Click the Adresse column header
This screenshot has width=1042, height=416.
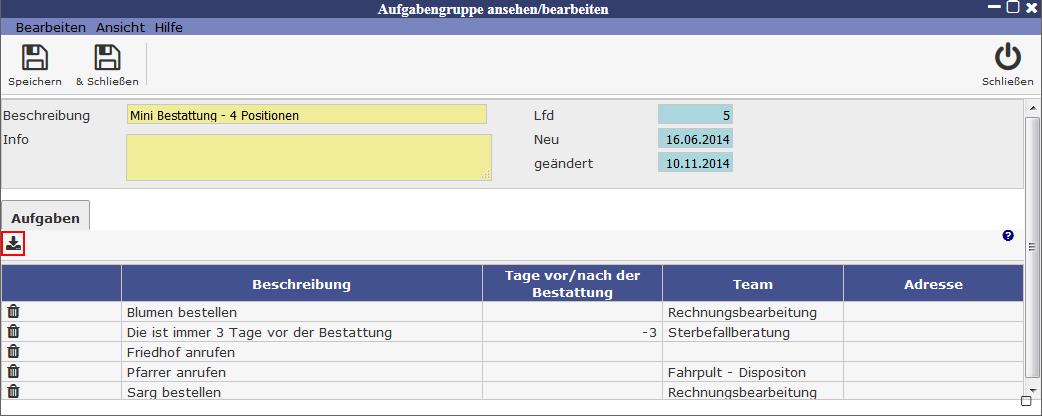click(x=932, y=284)
